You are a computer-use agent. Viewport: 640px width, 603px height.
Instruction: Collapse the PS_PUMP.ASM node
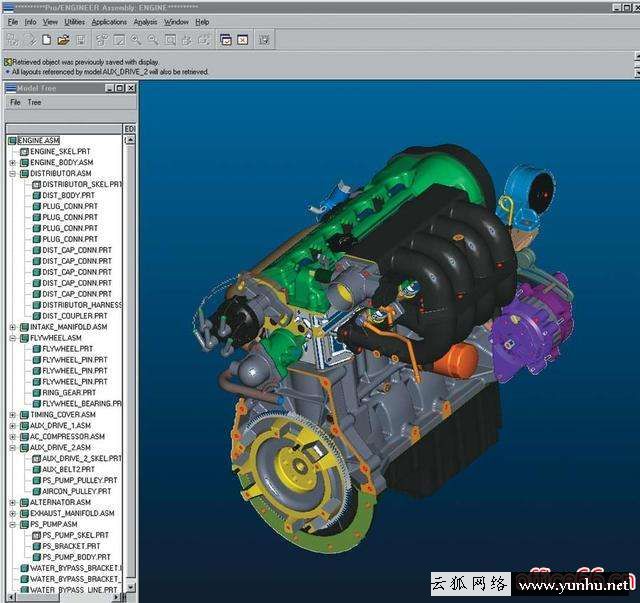coord(13,524)
